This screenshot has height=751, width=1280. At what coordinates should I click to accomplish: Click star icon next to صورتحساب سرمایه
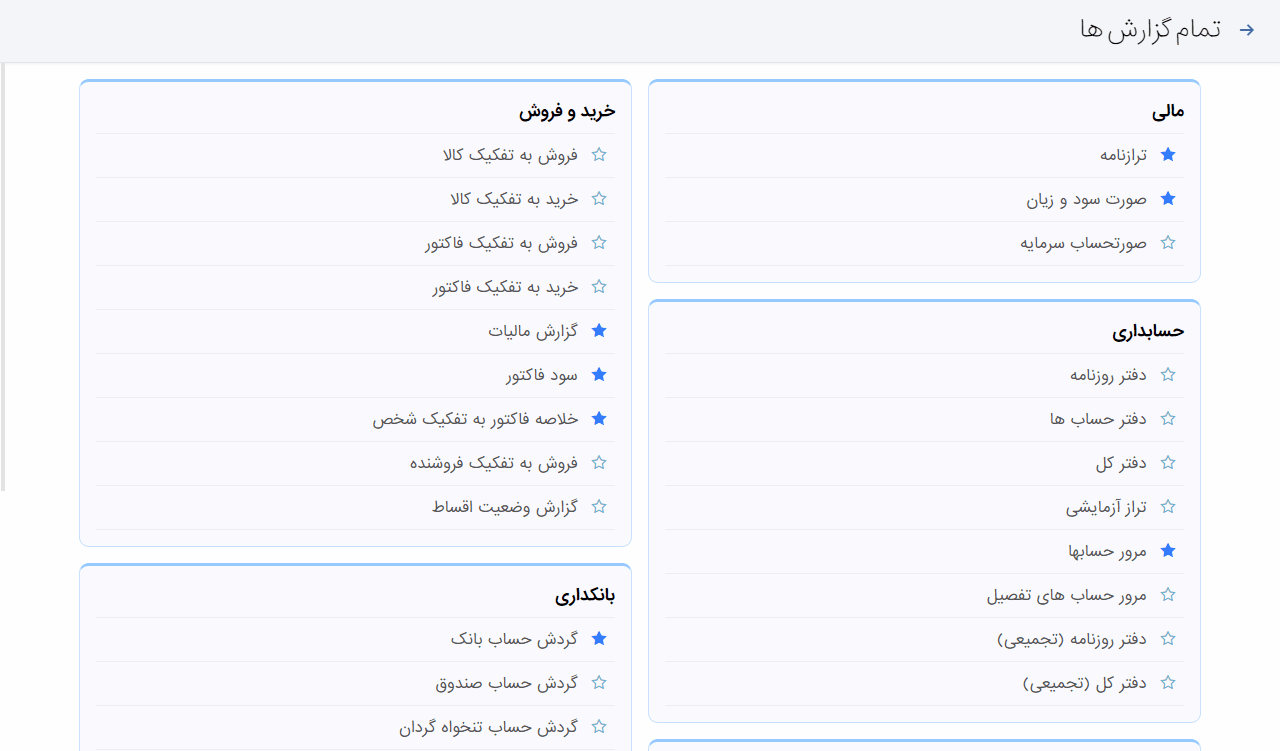pyautogui.click(x=1167, y=243)
